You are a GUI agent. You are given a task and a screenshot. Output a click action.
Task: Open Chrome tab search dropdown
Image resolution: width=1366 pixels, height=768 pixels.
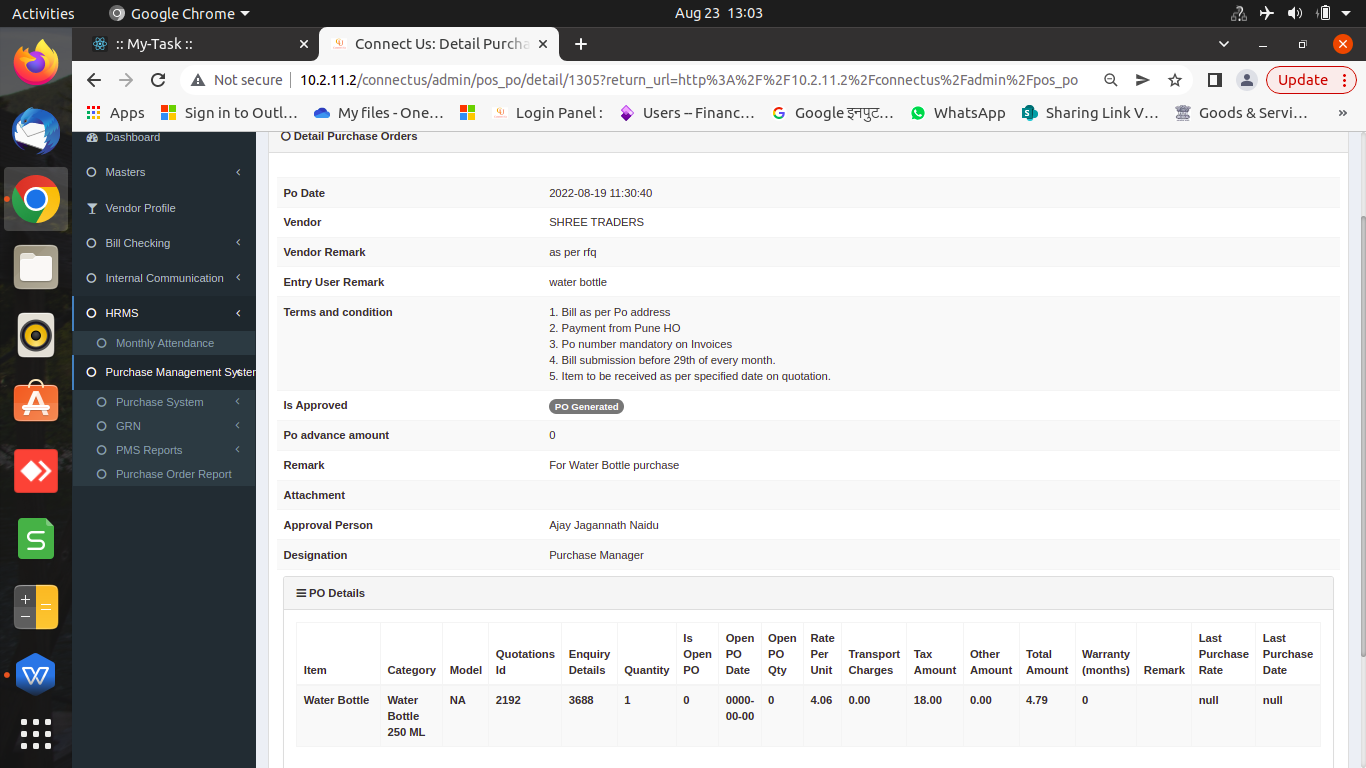(1224, 44)
